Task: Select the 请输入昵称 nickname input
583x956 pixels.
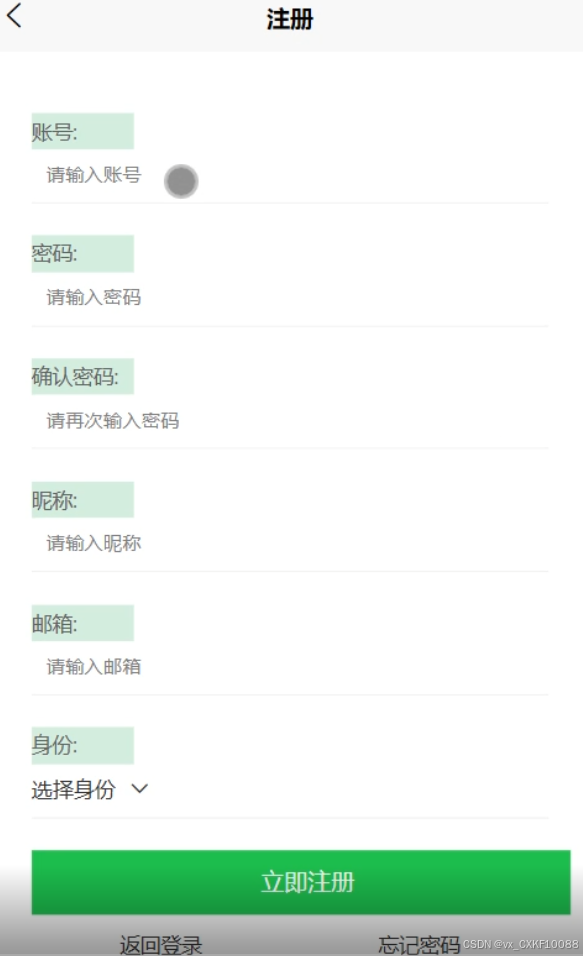Action: pos(290,543)
